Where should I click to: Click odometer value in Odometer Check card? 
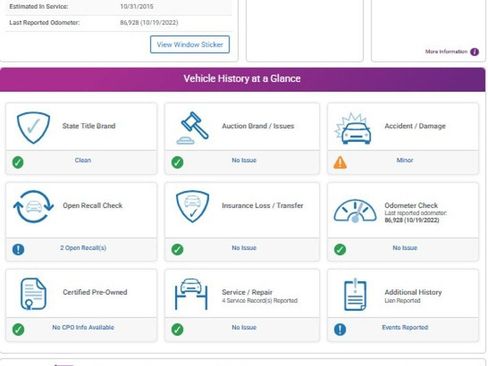pos(412,220)
